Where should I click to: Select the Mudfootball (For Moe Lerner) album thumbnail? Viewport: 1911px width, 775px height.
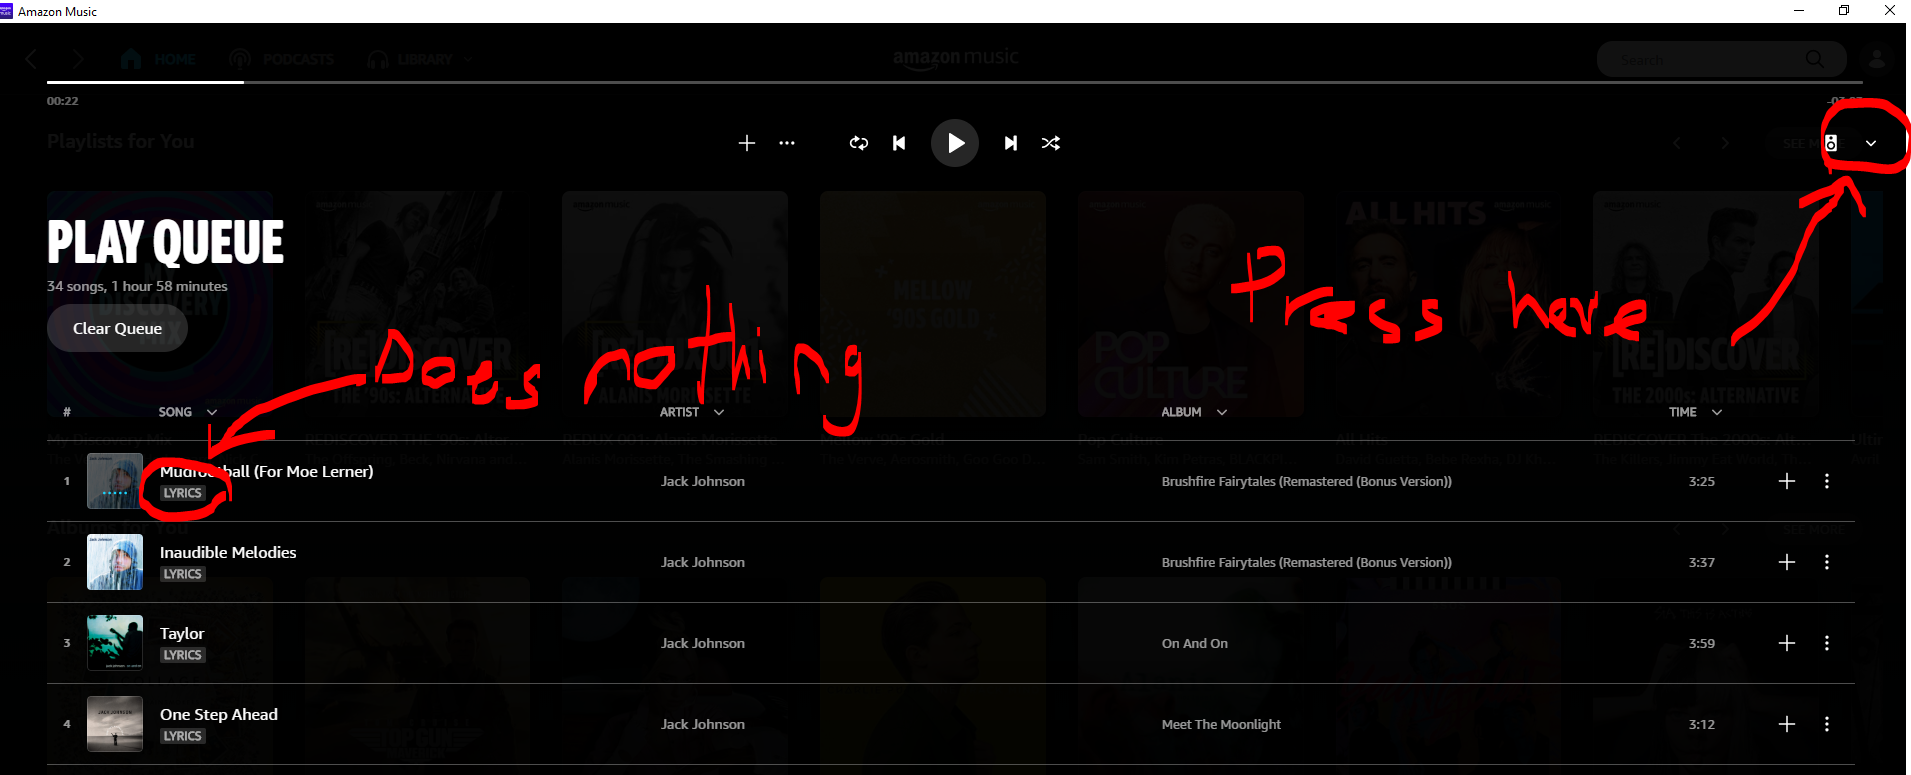[115, 481]
